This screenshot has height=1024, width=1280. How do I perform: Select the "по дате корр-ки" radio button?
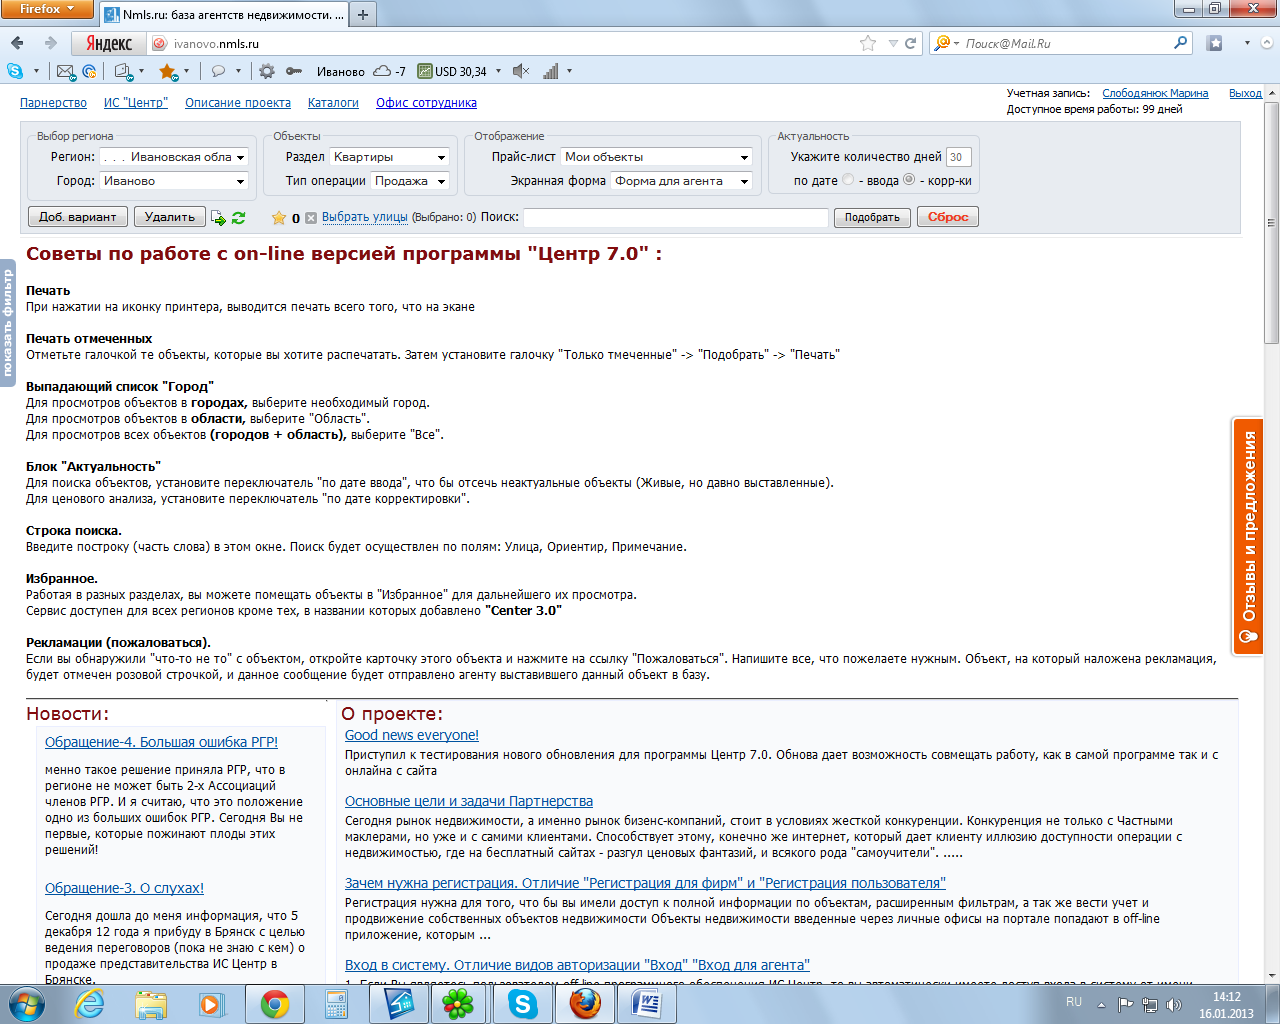click(909, 180)
